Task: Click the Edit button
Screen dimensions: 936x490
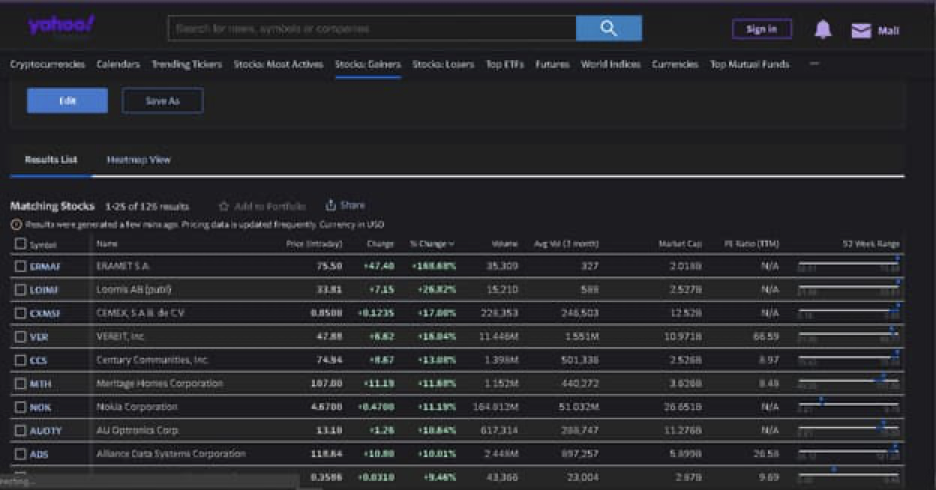Action: 67,100
